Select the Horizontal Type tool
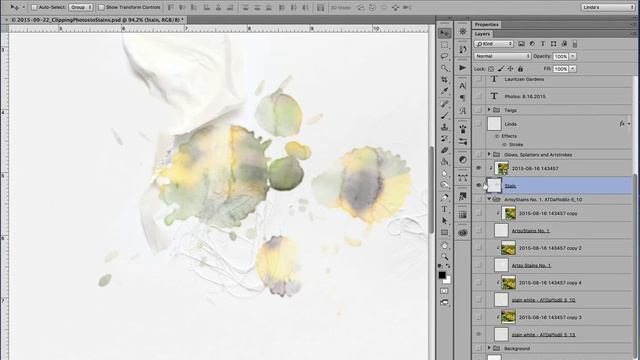Viewport: 640px width, 360px height. [x=444, y=209]
